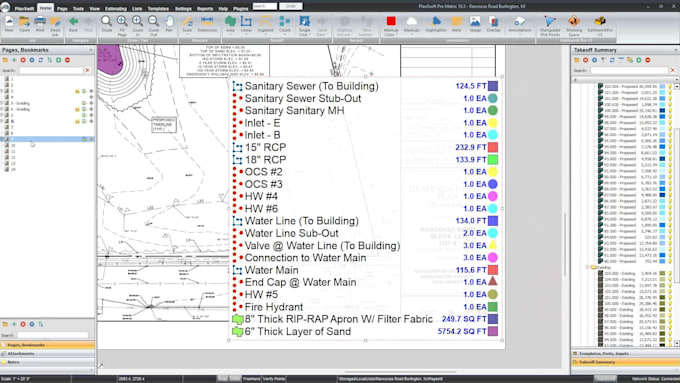Click the 15" RCP red color swatch
Viewport: 680px width, 383px height.
(493, 147)
